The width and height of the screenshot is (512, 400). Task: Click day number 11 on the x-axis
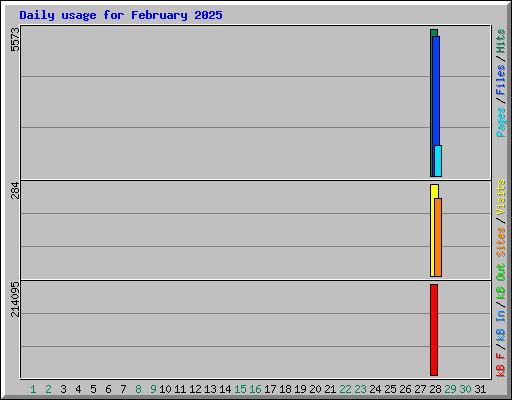click(x=180, y=389)
